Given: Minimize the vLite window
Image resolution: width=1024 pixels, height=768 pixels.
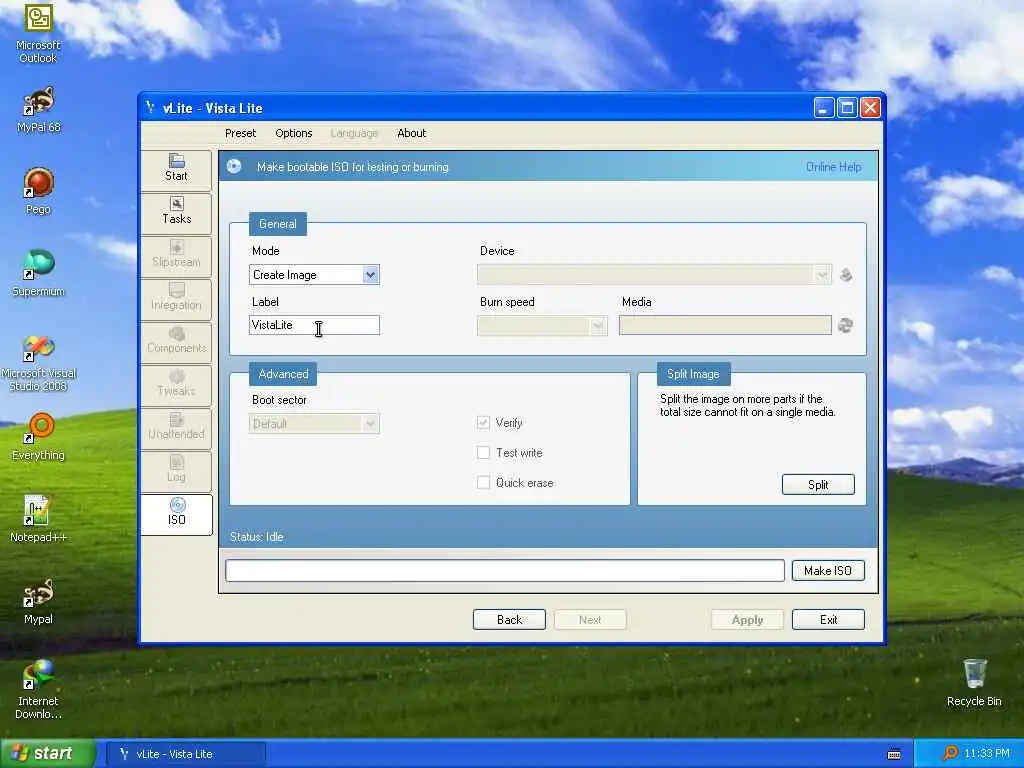Looking at the screenshot, I should (824, 108).
